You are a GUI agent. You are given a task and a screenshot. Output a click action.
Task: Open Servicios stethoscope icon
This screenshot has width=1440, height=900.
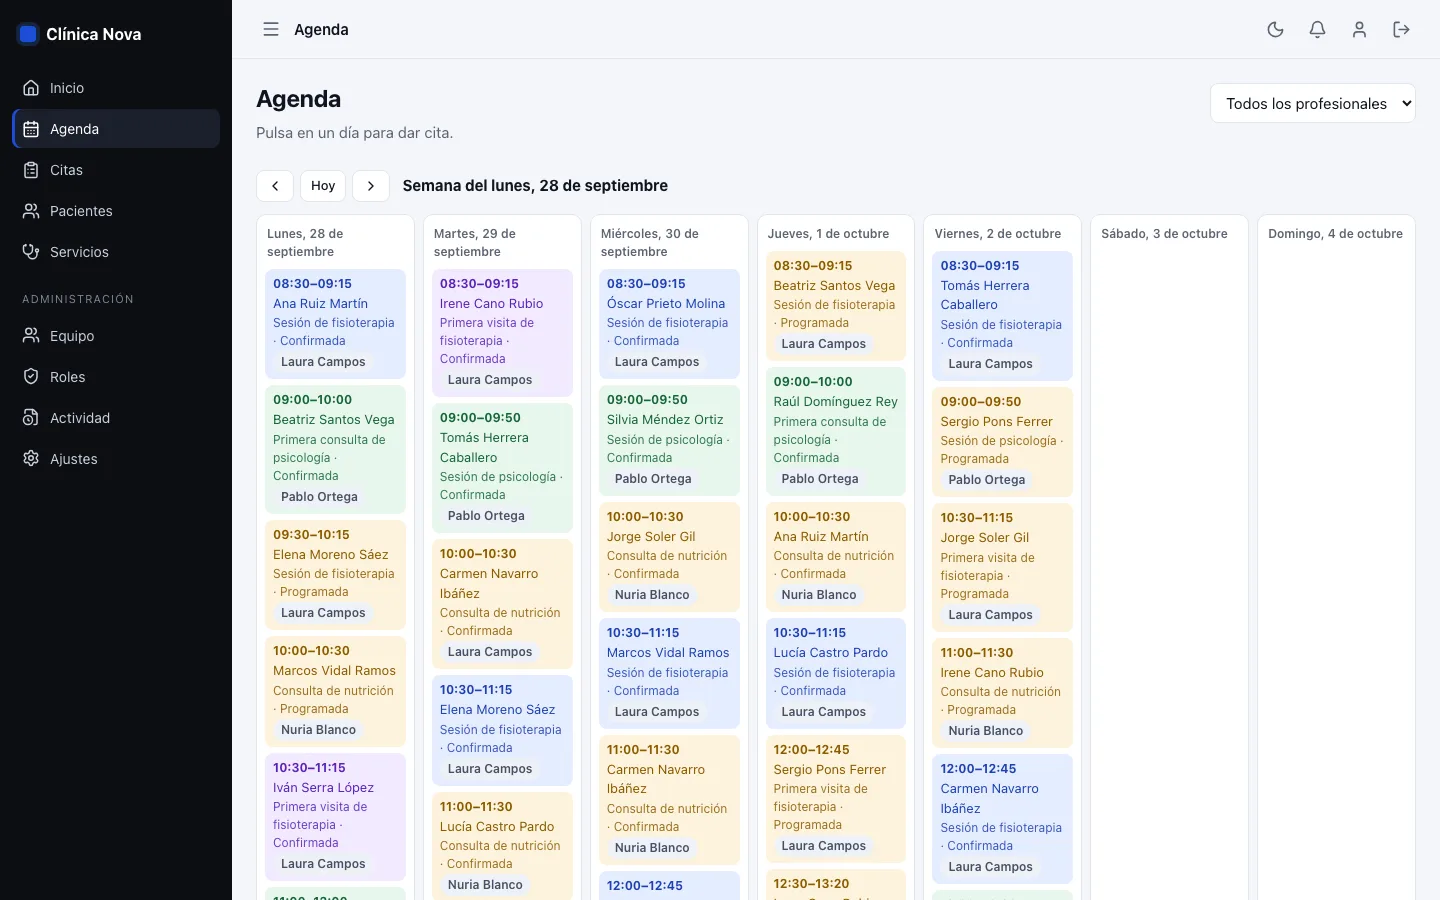coord(31,252)
